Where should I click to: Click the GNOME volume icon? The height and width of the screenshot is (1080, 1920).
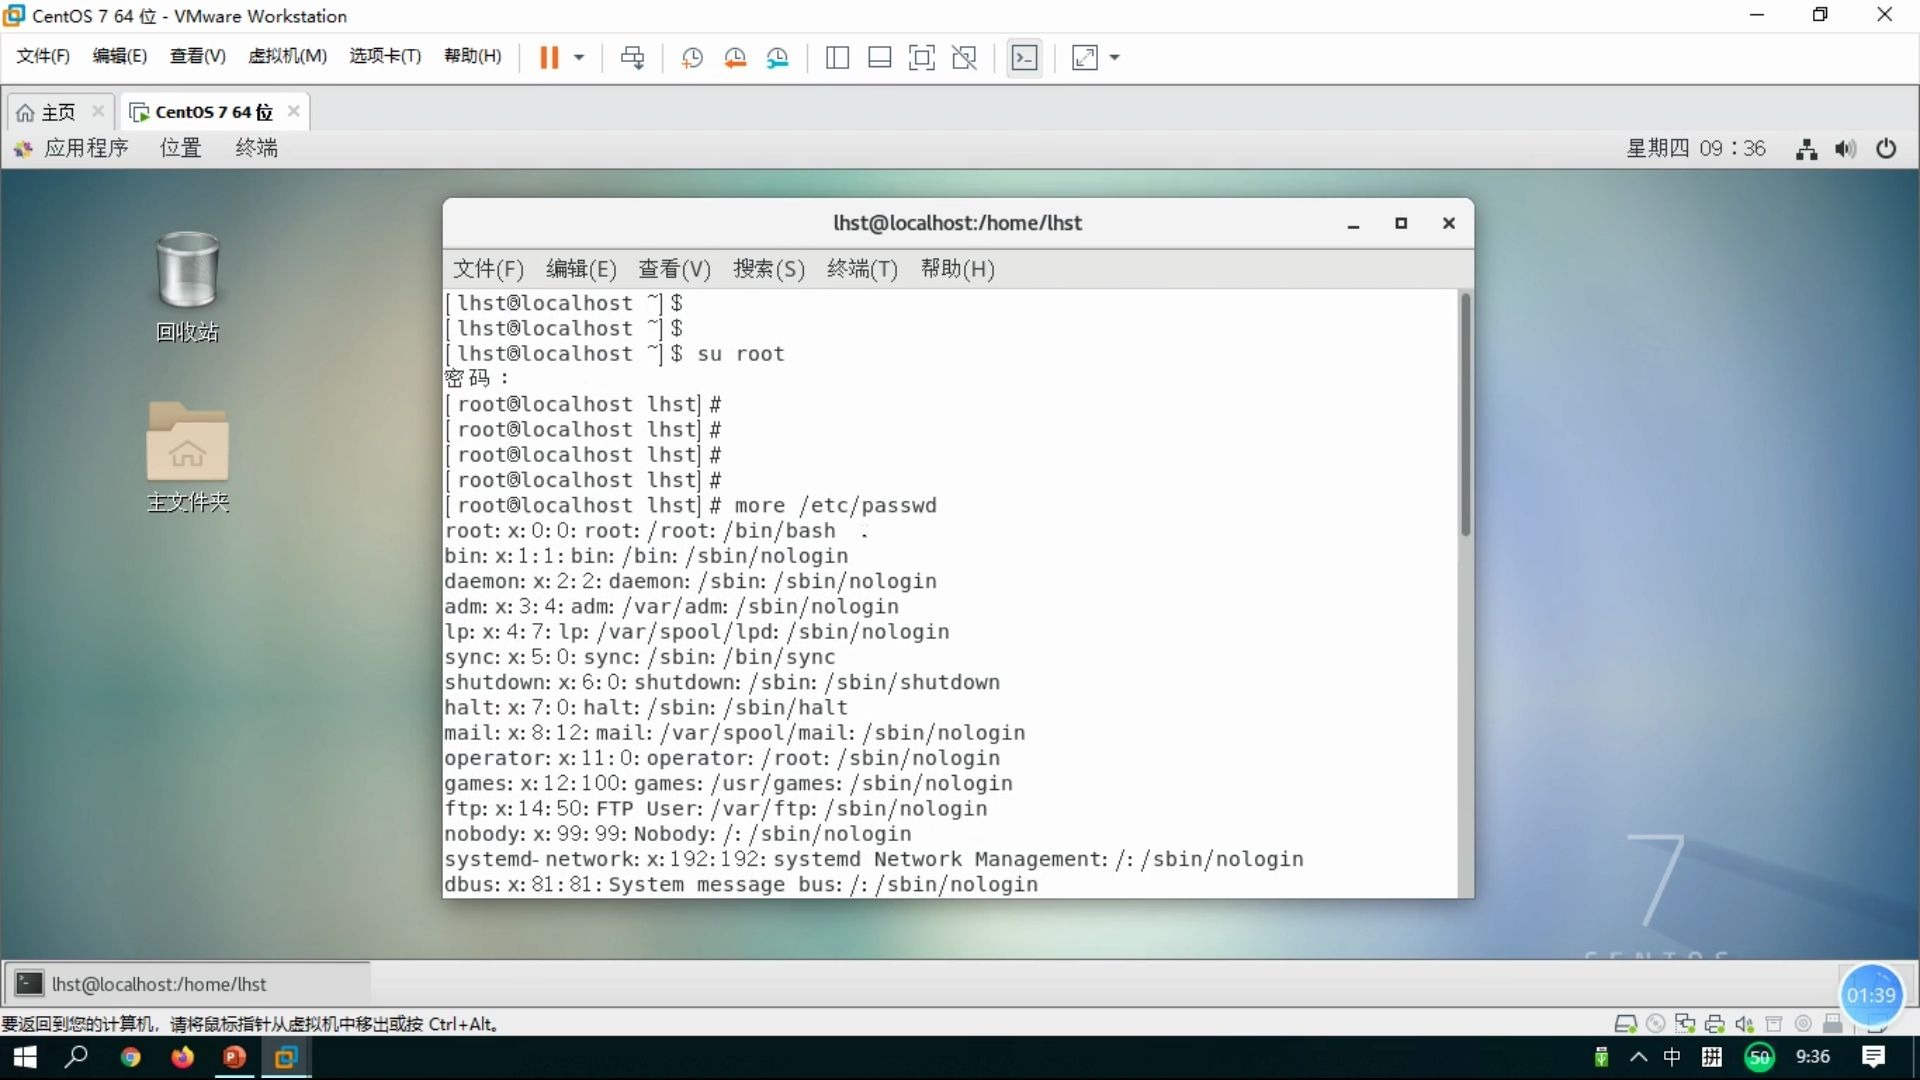[1846, 149]
